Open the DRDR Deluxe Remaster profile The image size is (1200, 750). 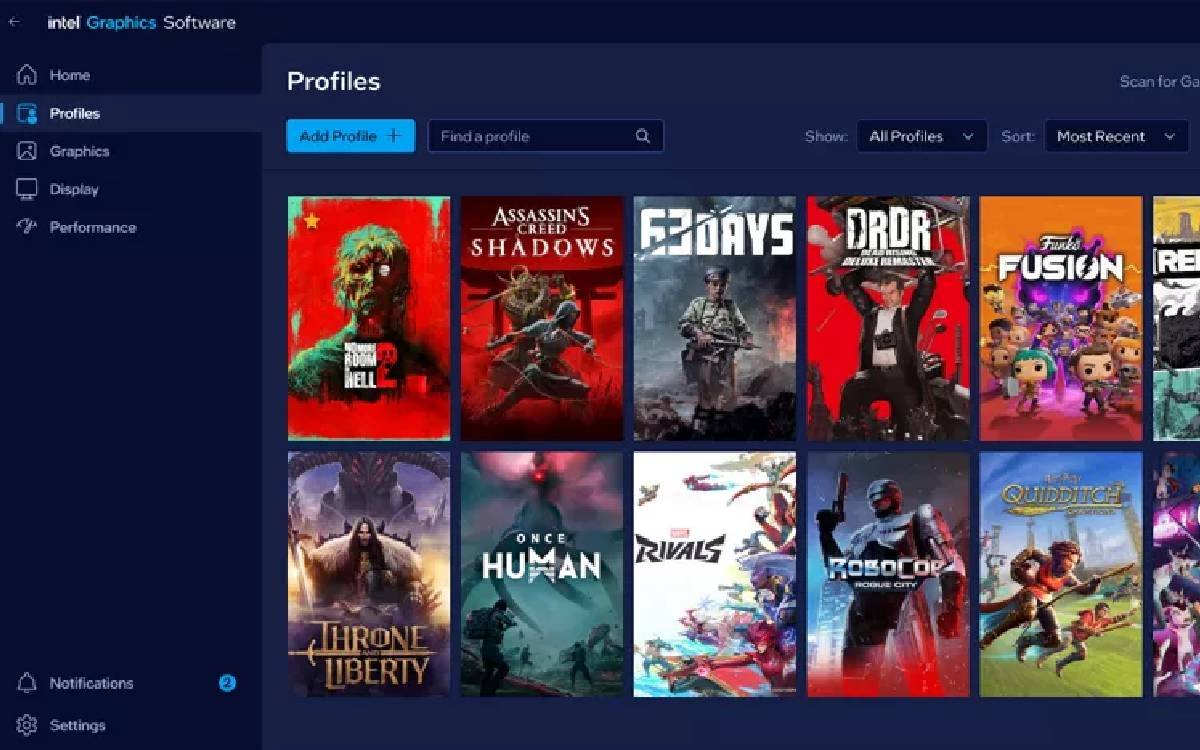[888, 318]
